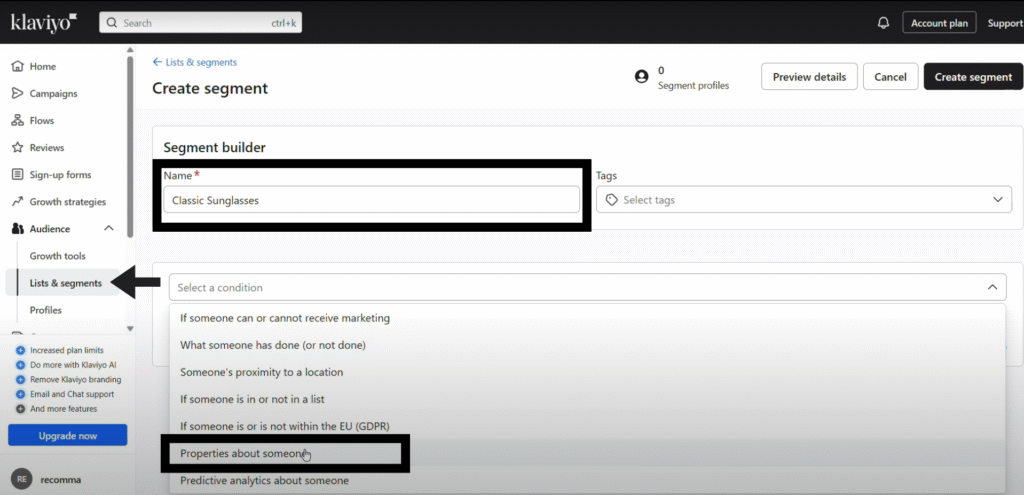Click the Flows icon in sidebar
1024x495 pixels.
pyautogui.click(x=17, y=121)
